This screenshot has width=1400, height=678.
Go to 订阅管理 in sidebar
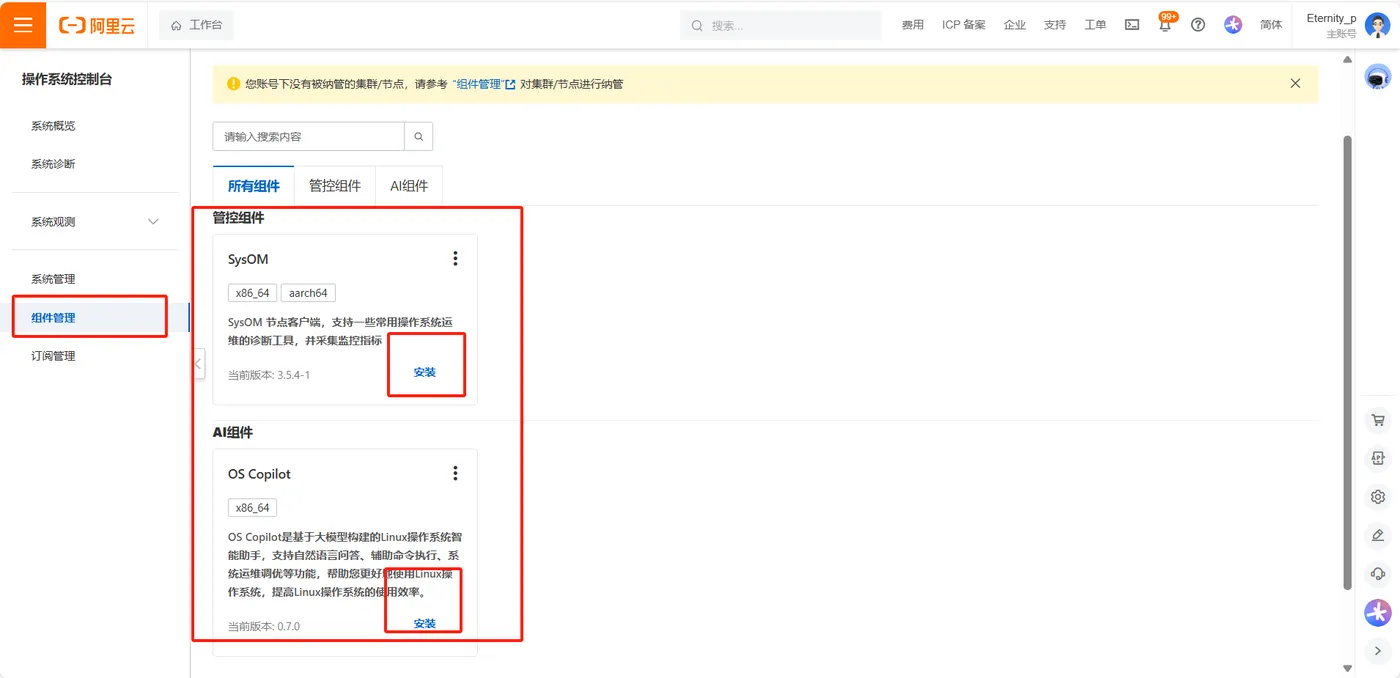pyautogui.click(x=53, y=356)
